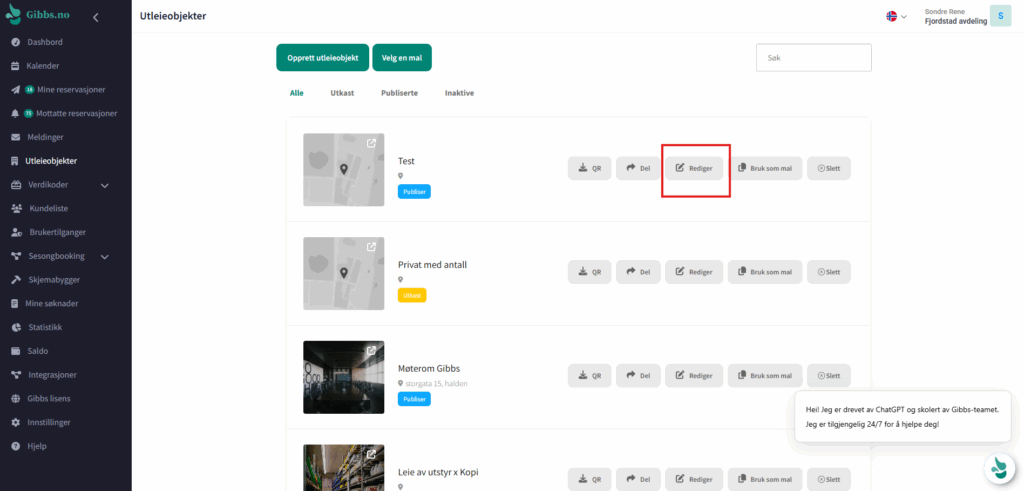Delete the Privat med antall object
Viewport: 1024px width, 491px height.
coord(828,271)
